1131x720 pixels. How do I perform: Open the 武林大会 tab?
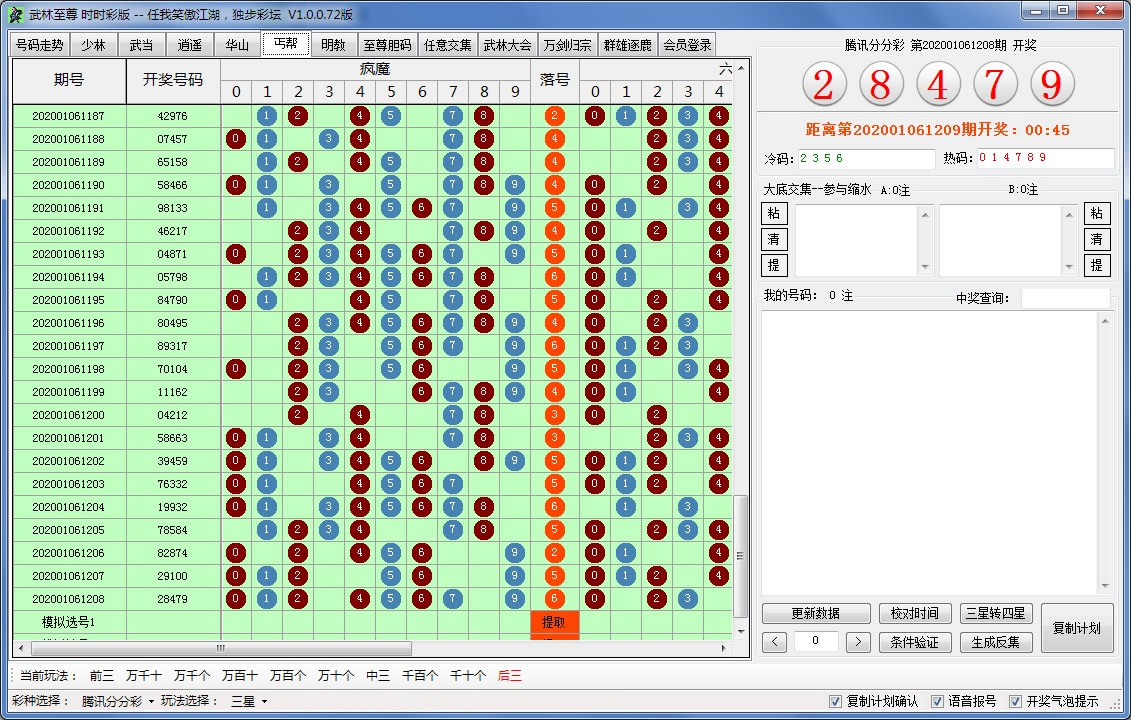tap(508, 45)
